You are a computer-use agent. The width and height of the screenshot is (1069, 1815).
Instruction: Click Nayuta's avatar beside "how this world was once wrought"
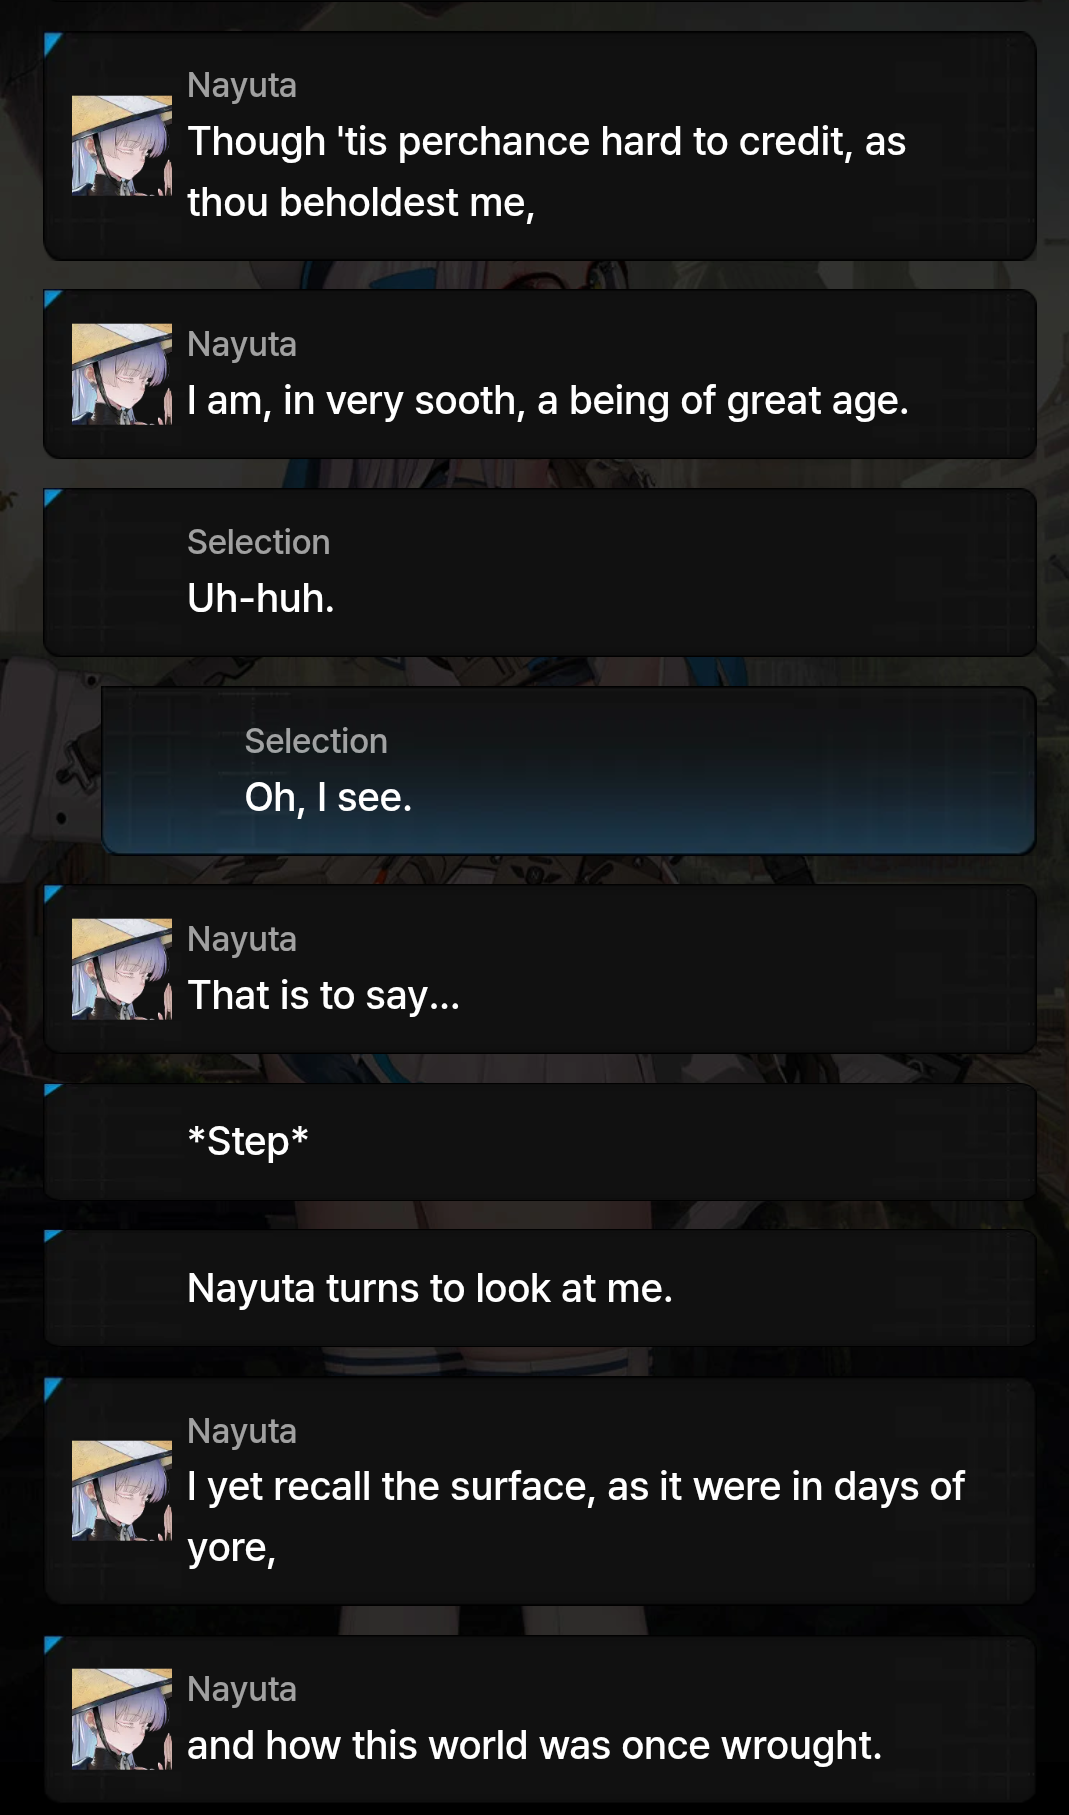(122, 1719)
